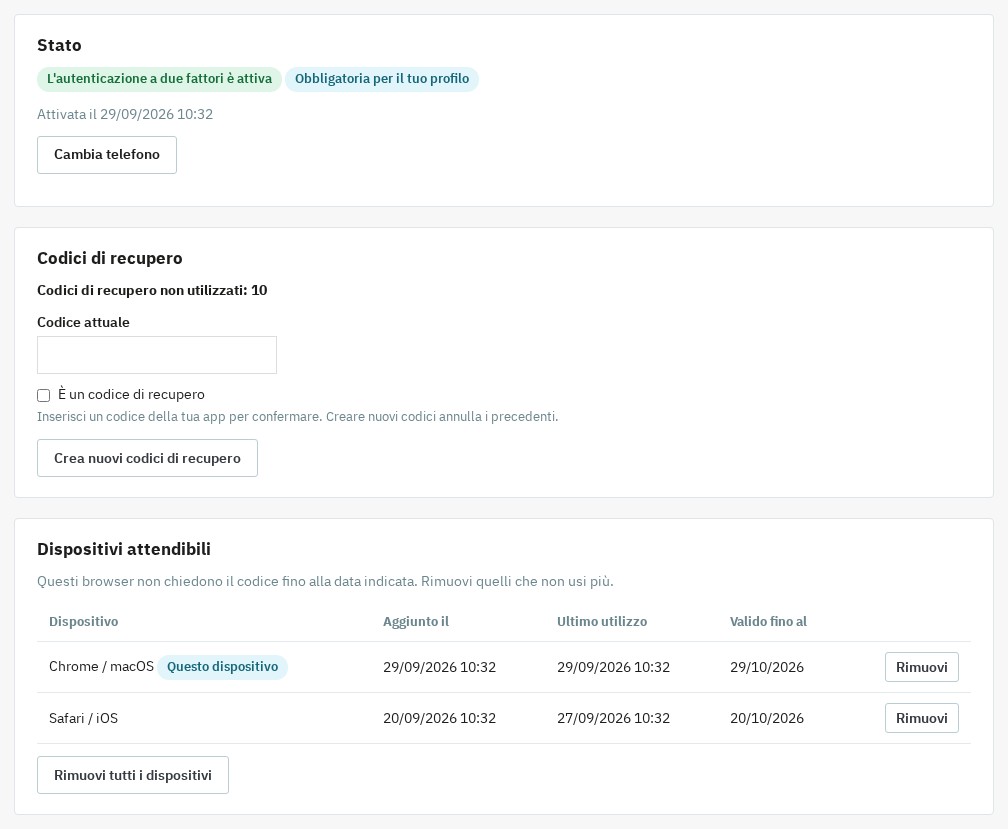Click Codici di recupero non utilizzati: 10
The image size is (1008, 829).
(152, 290)
